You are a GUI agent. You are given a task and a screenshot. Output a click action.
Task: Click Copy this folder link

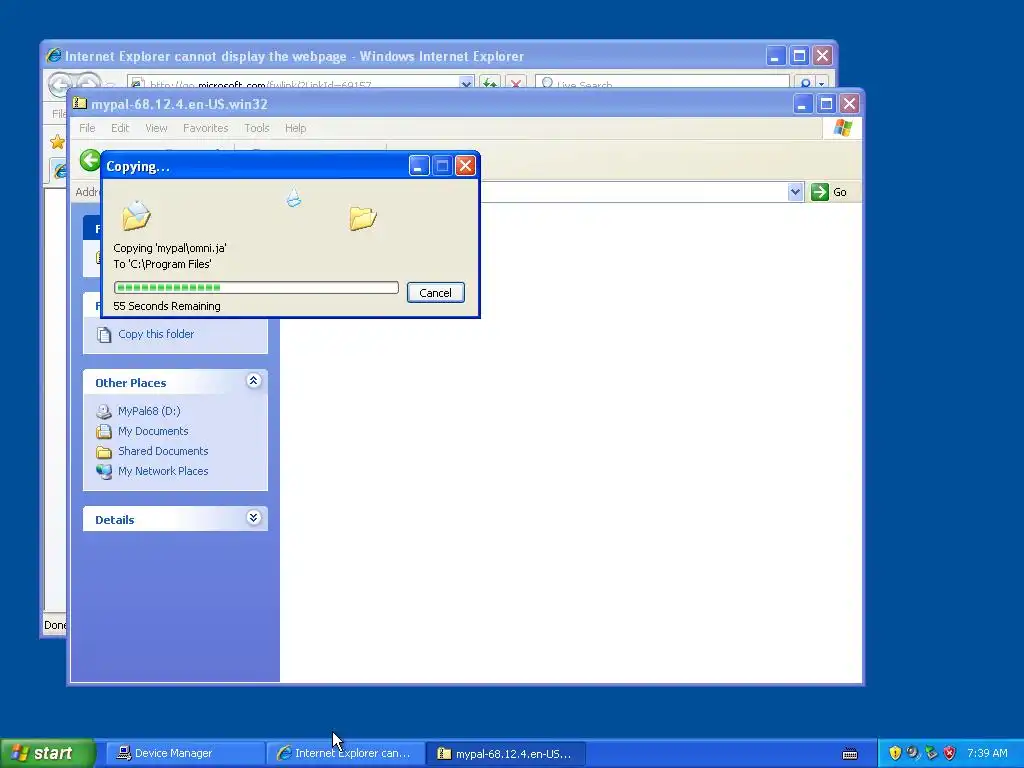click(x=156, y=334)
